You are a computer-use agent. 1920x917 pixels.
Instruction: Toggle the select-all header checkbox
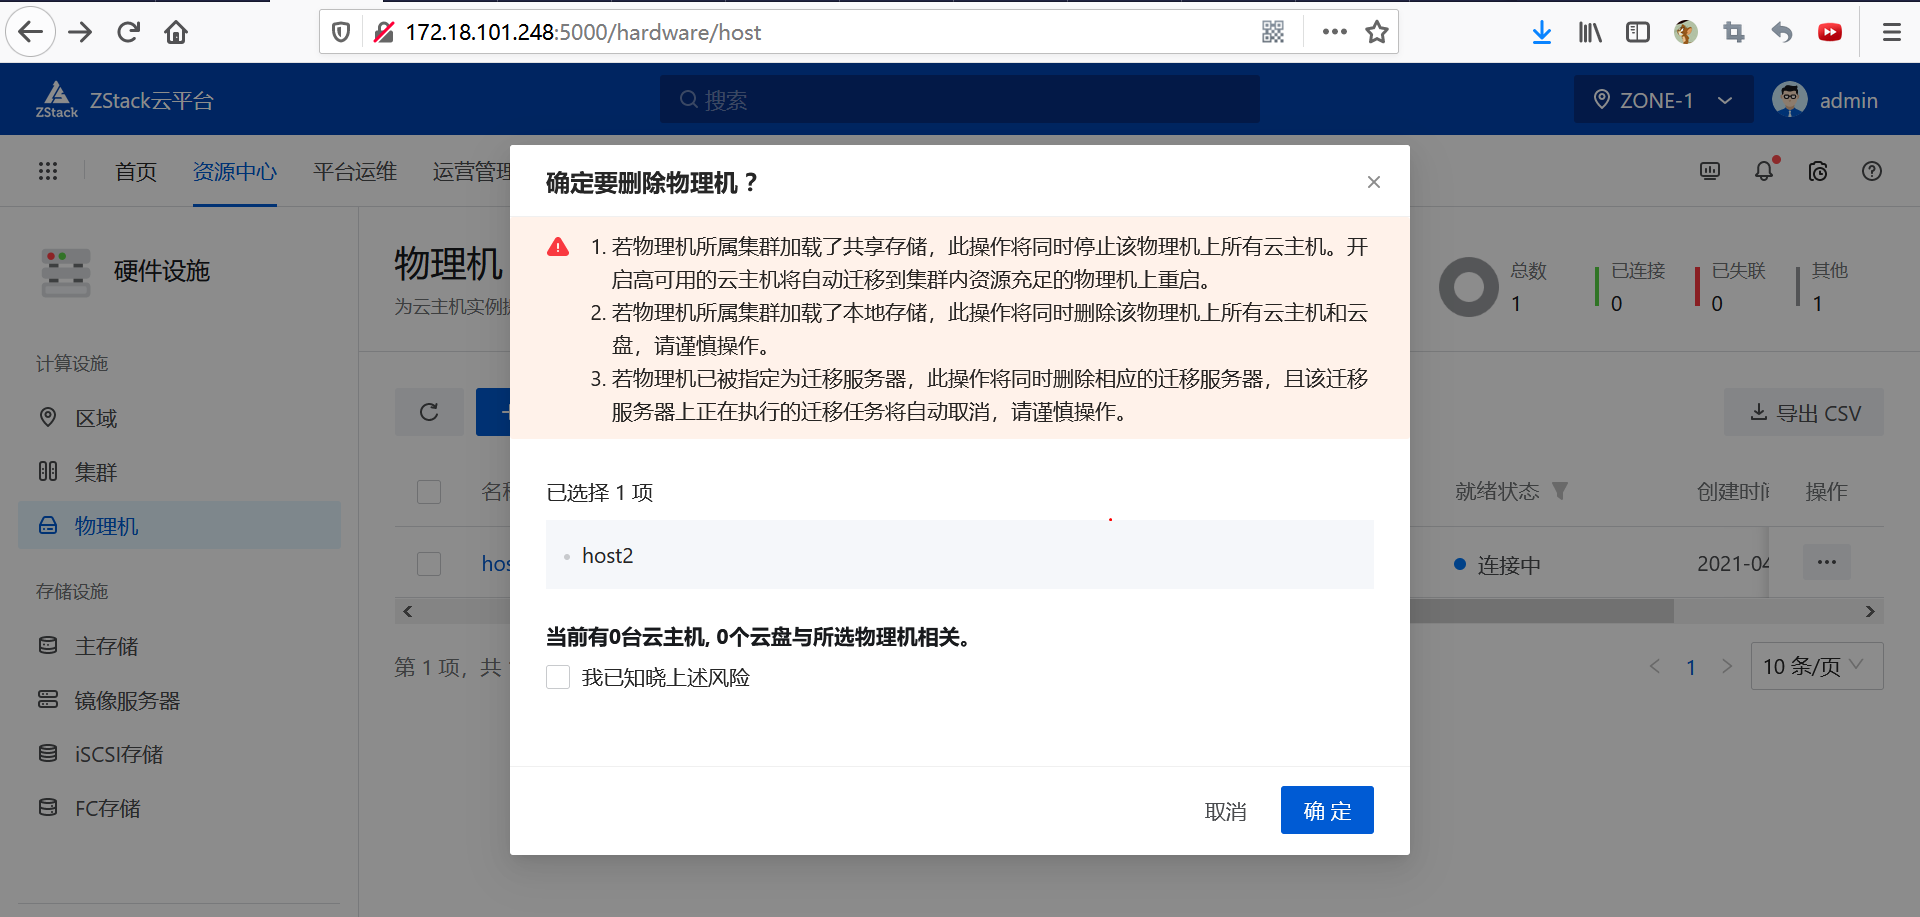429,491
